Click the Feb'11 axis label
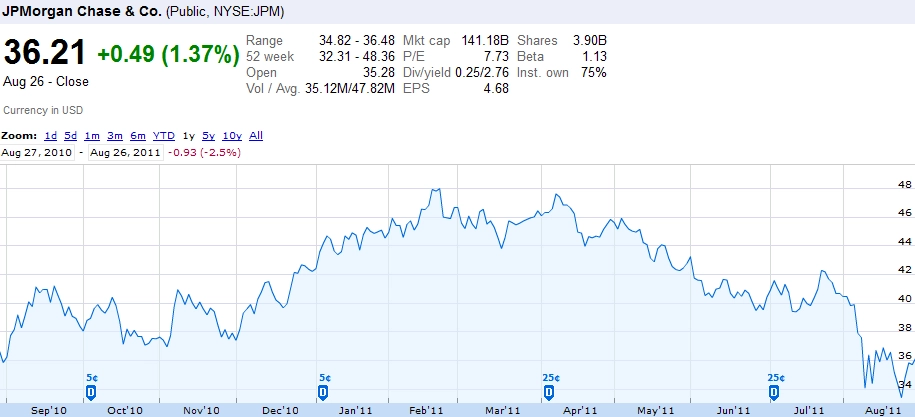The height and width of the screenshot is (417, 915). click(425, 411)
